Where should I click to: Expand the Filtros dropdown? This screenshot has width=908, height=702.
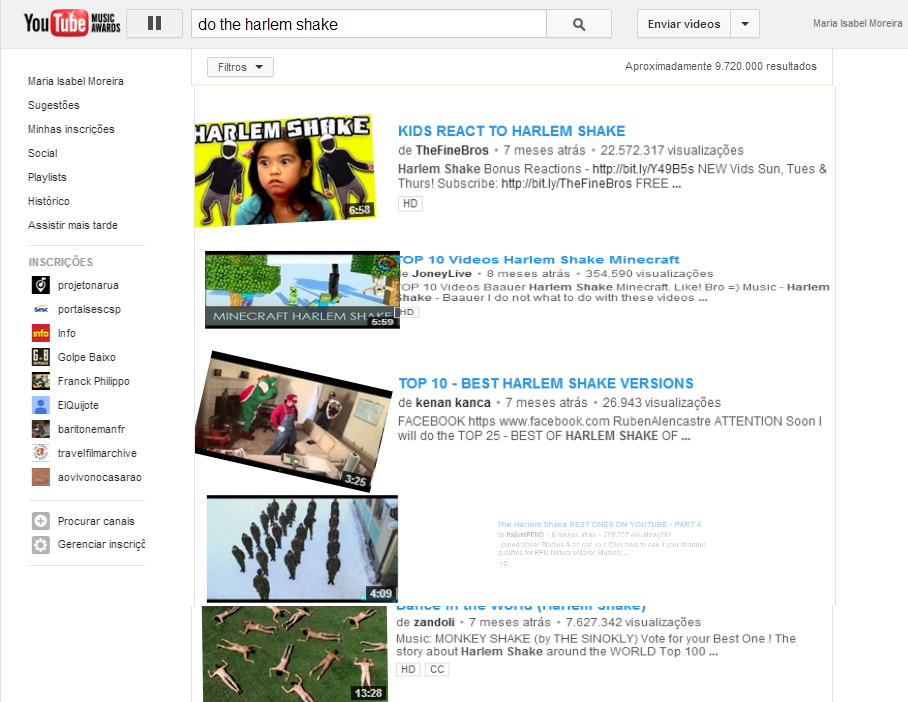coord(240,67)
